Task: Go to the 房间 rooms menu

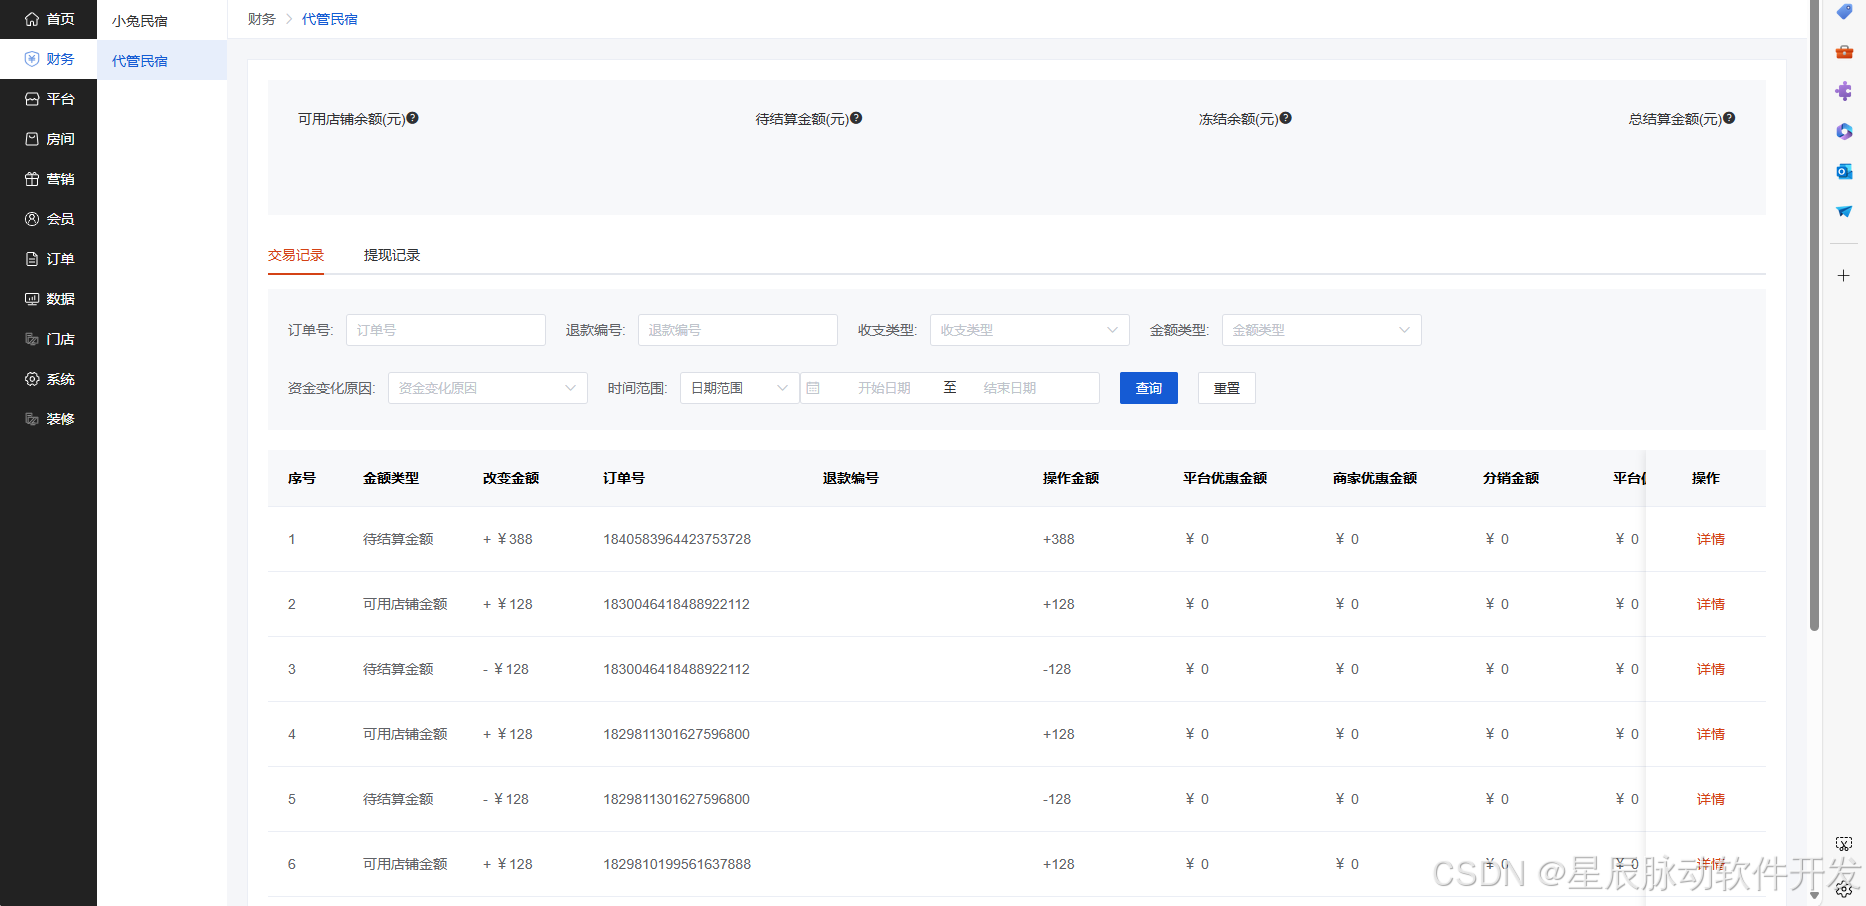Action: point(48,139)
